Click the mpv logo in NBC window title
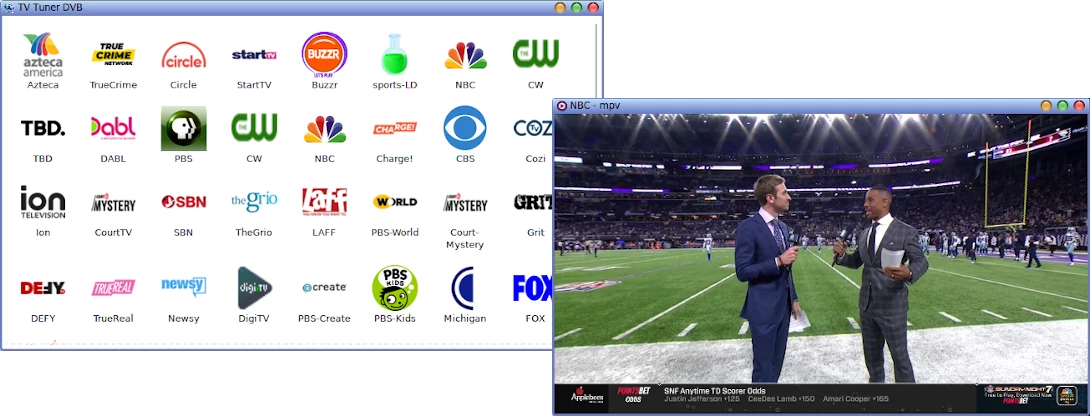The width and height of the screenshot is (1090, 416). (x=562, y=105)
